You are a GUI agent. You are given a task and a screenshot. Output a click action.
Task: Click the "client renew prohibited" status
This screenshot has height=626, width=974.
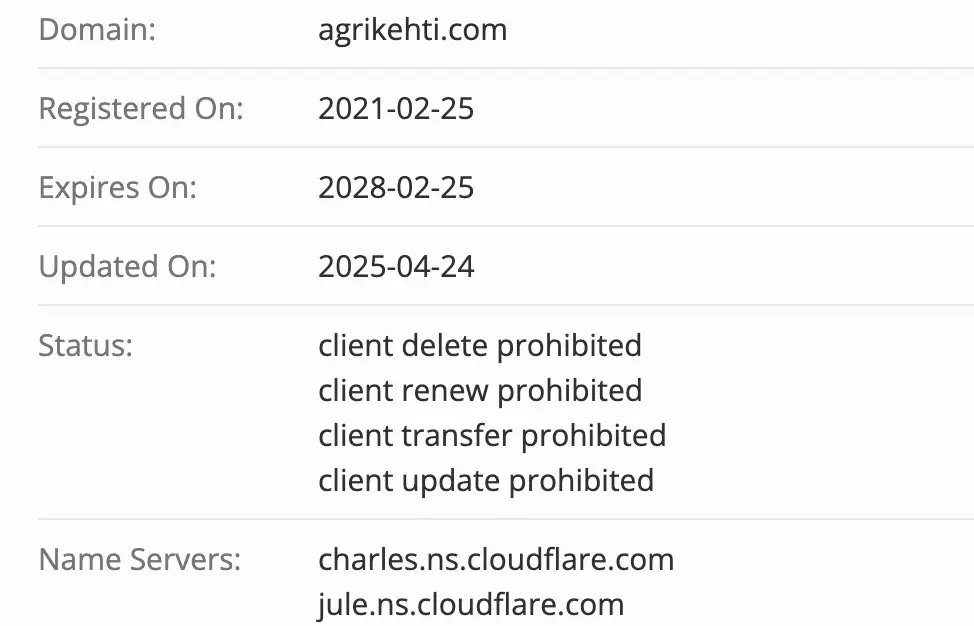pyautogui.click(x=480, y=390)
